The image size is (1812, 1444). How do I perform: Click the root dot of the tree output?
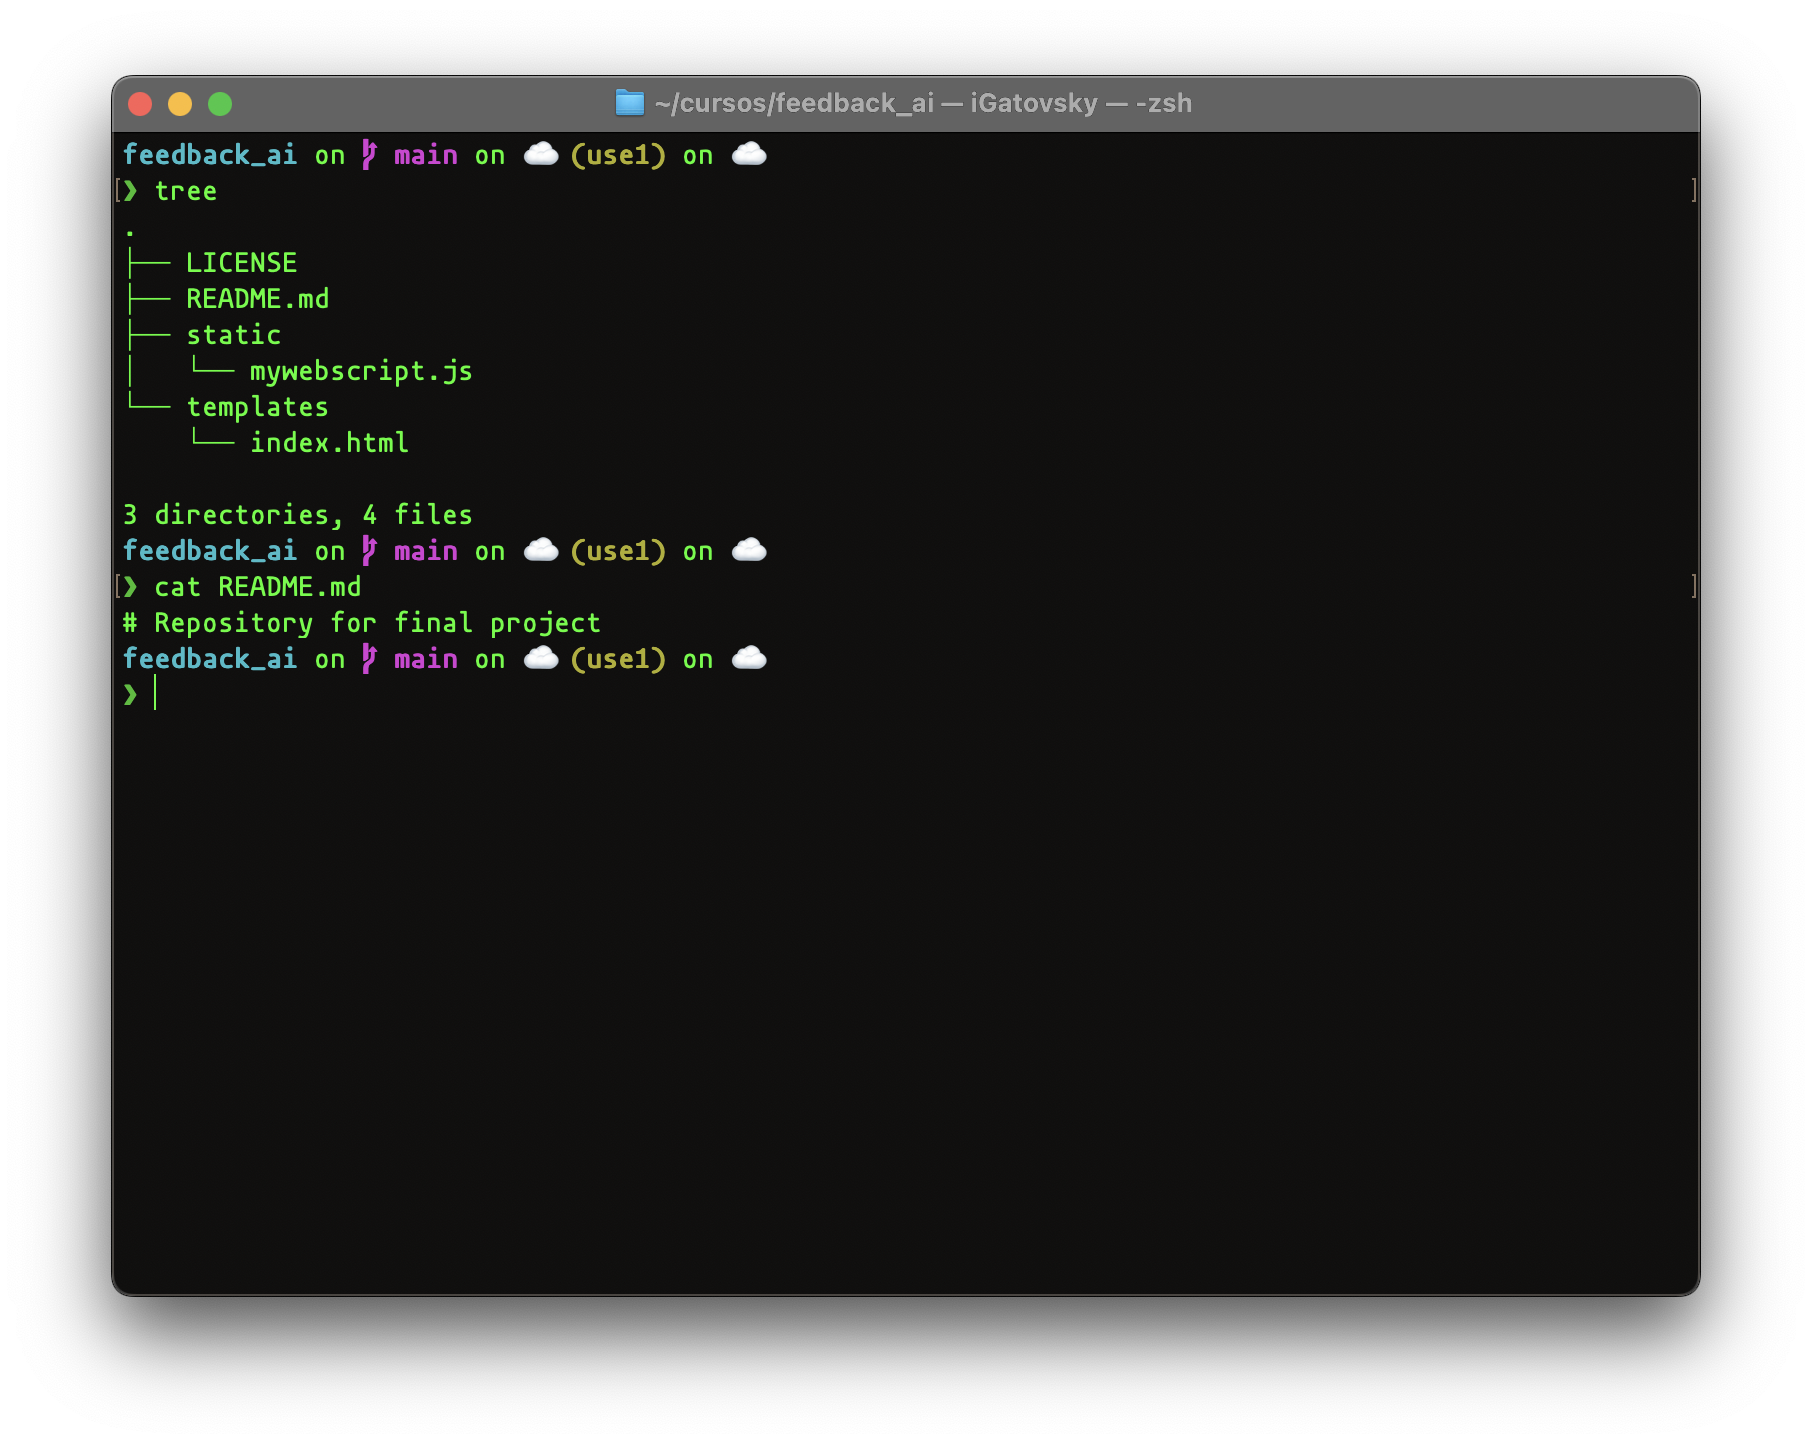click(130, 234)
